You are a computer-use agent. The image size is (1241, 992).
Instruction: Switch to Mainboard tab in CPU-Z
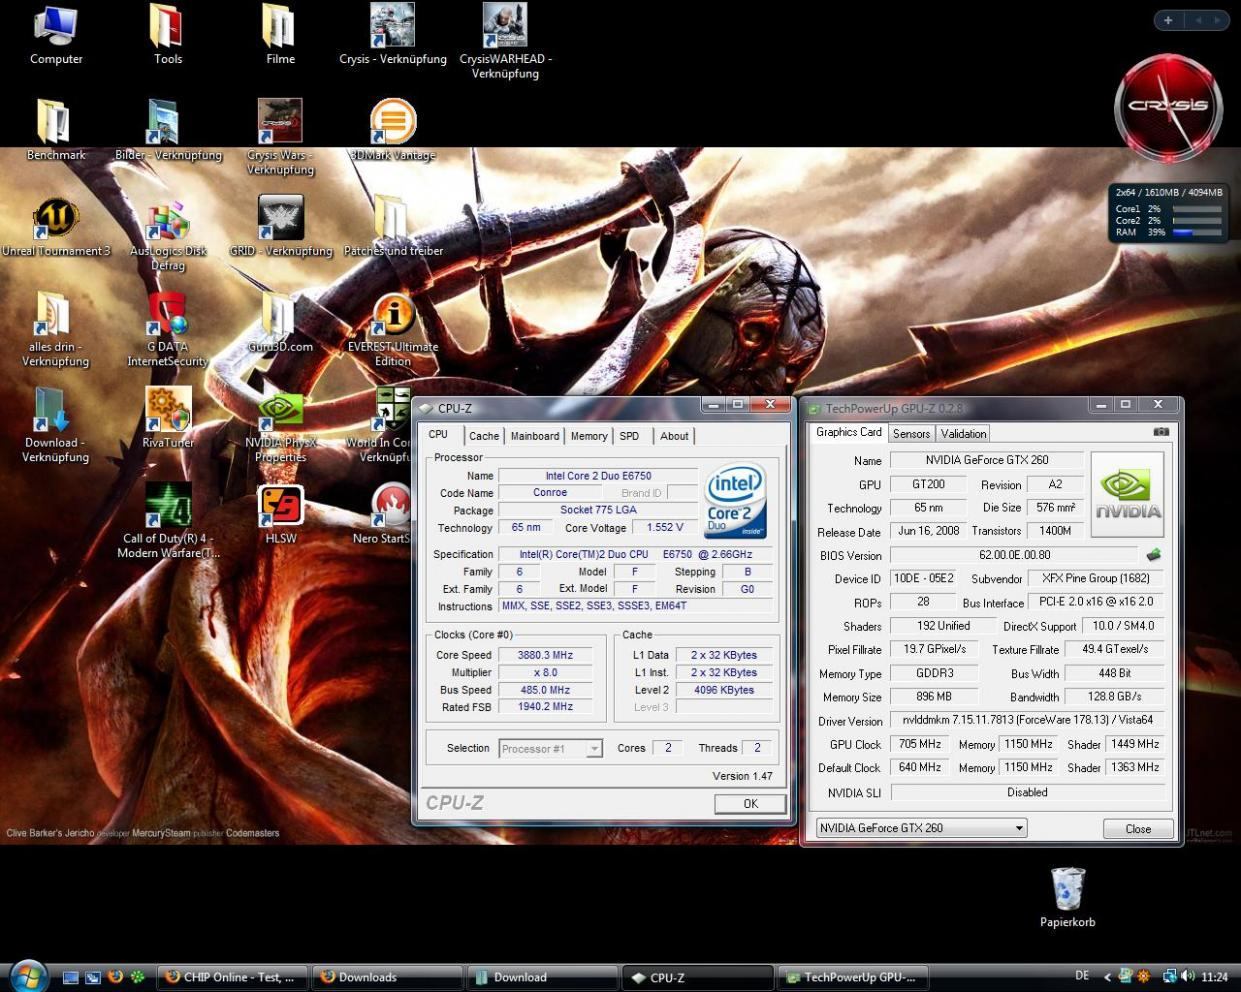(x=535, y=436)
